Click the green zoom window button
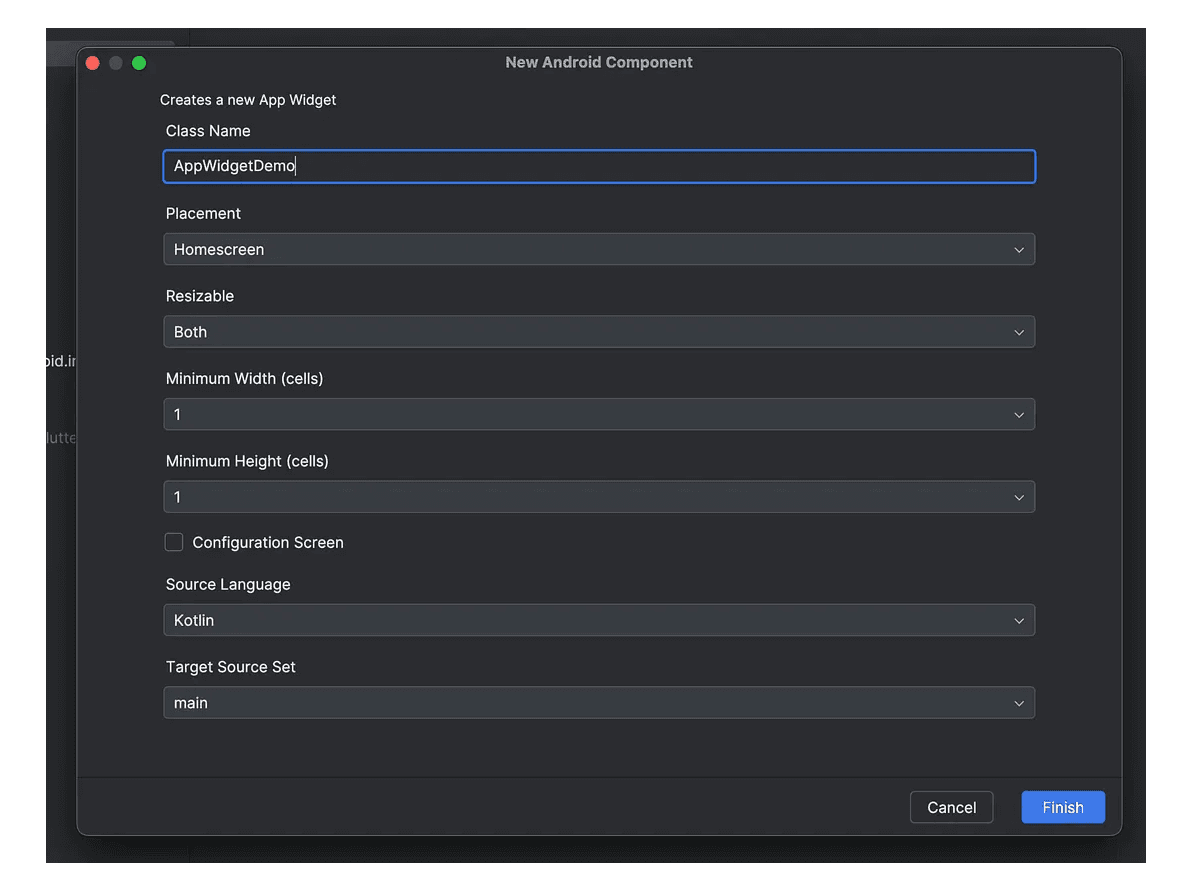The height and width of the screenshot is (892, 1192). pos(139,63)
